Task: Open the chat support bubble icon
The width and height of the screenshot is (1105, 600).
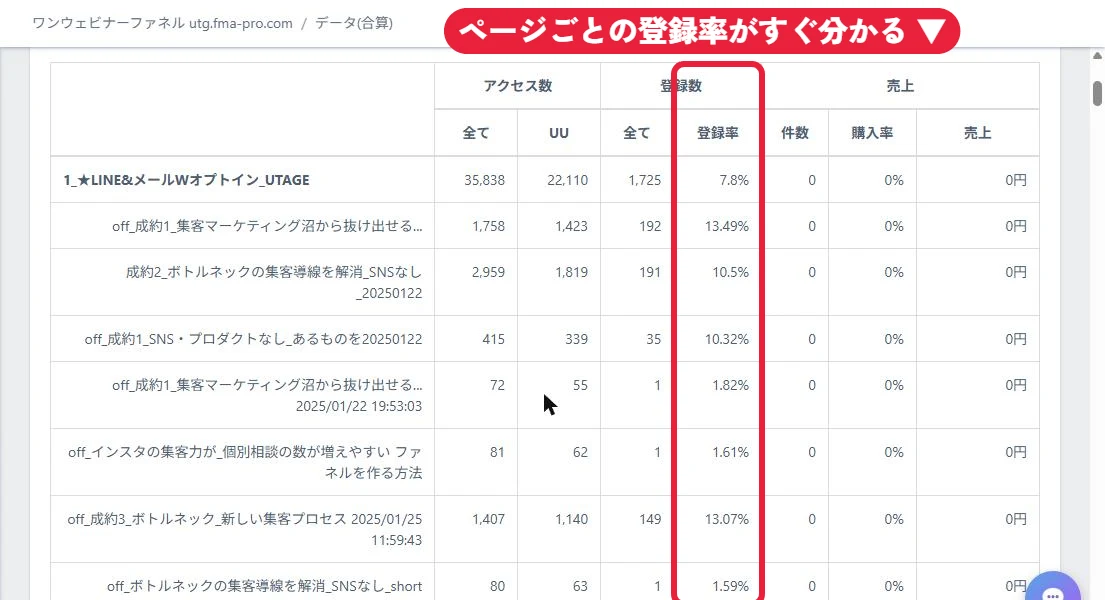Action: [1053, 589]
